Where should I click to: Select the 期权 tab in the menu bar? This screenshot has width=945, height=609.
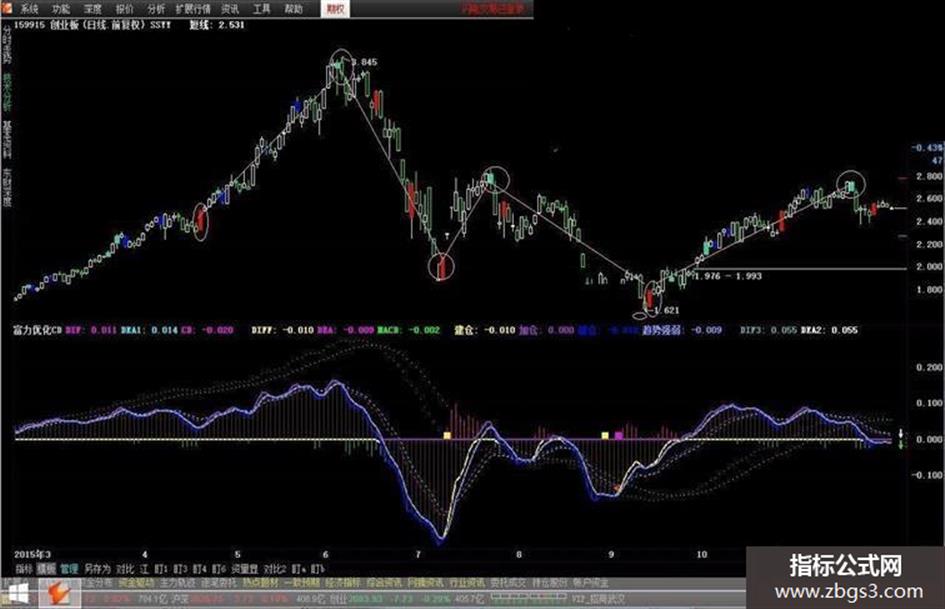(334, 9)
